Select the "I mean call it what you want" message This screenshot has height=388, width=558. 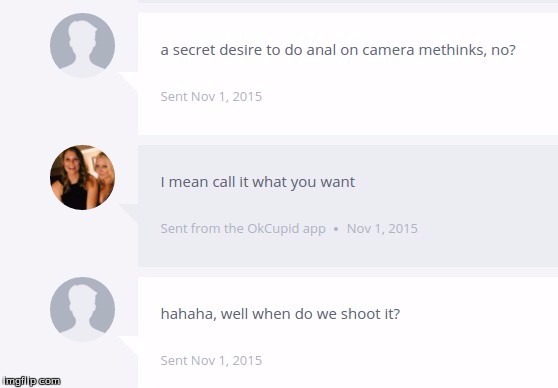(258, 182)
